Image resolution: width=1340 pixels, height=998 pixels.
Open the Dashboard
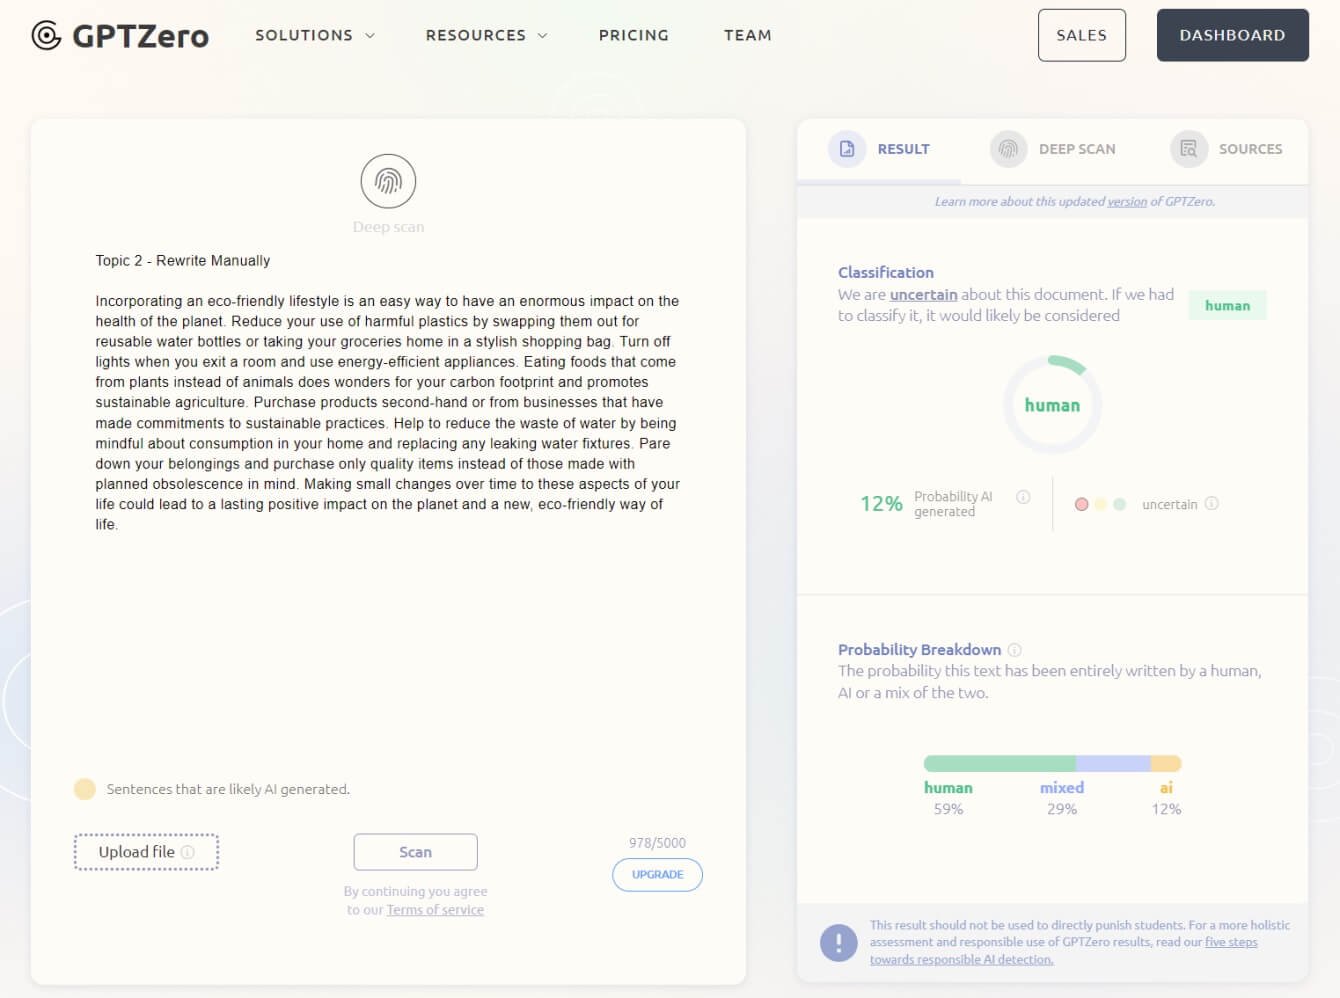[x=1232, y=35]
